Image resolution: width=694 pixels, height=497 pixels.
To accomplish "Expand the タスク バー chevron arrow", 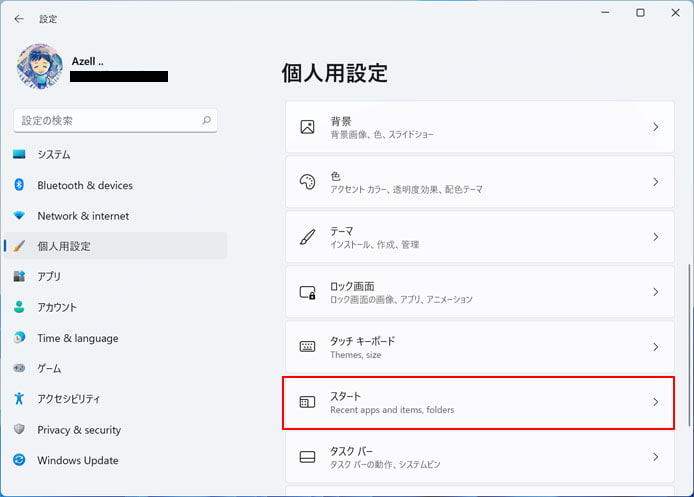I will 655,457.
